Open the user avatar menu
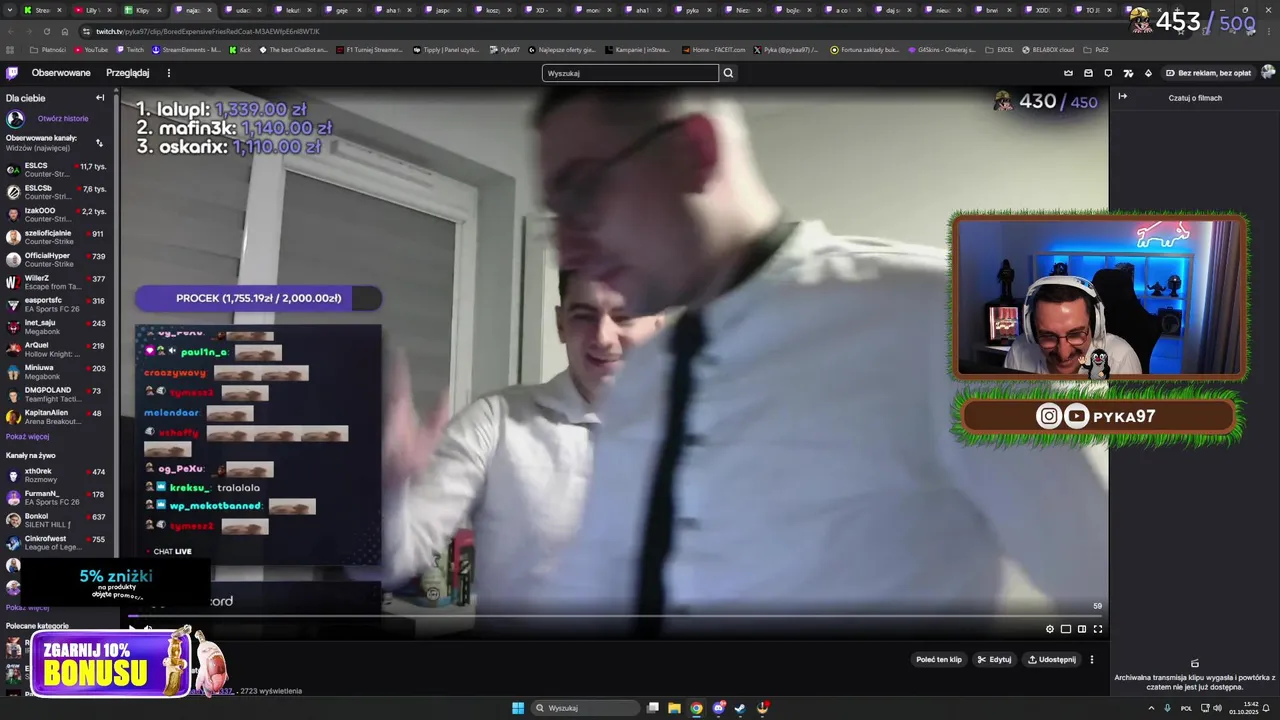Viewport: 1280px width, 720px height. (1268, 73)
